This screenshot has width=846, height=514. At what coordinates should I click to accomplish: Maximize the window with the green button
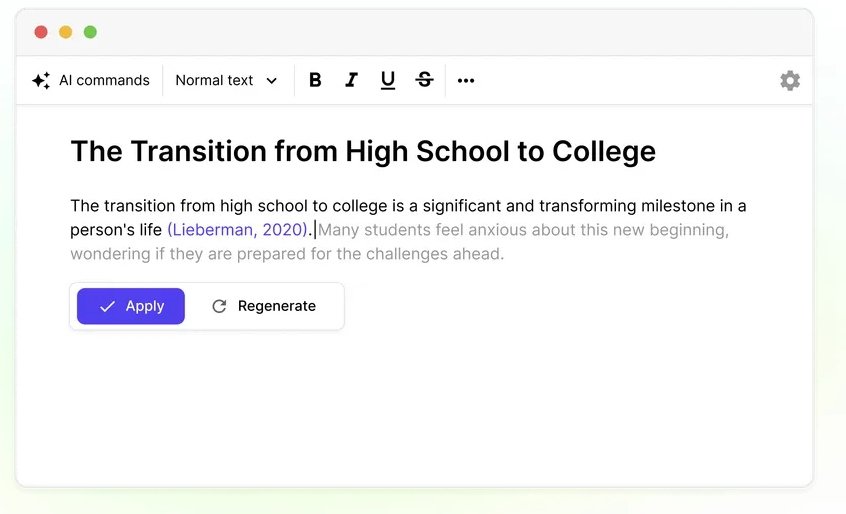pos(91,32)
